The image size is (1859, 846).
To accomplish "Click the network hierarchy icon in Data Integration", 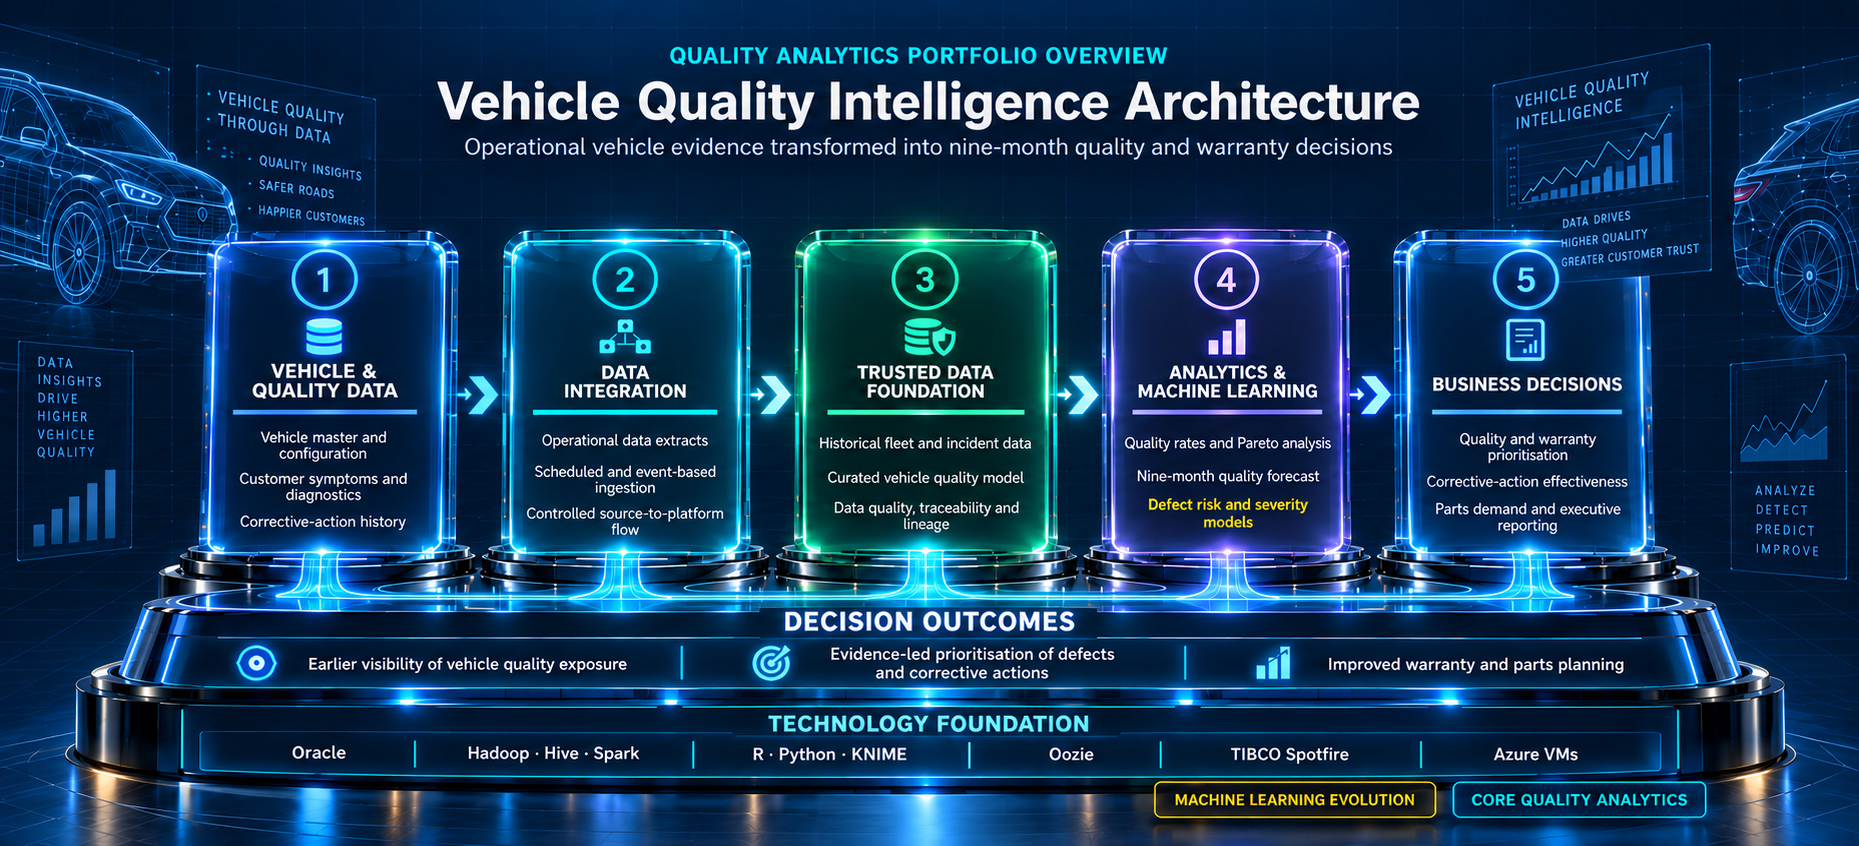I will click(x=625, y=337).
